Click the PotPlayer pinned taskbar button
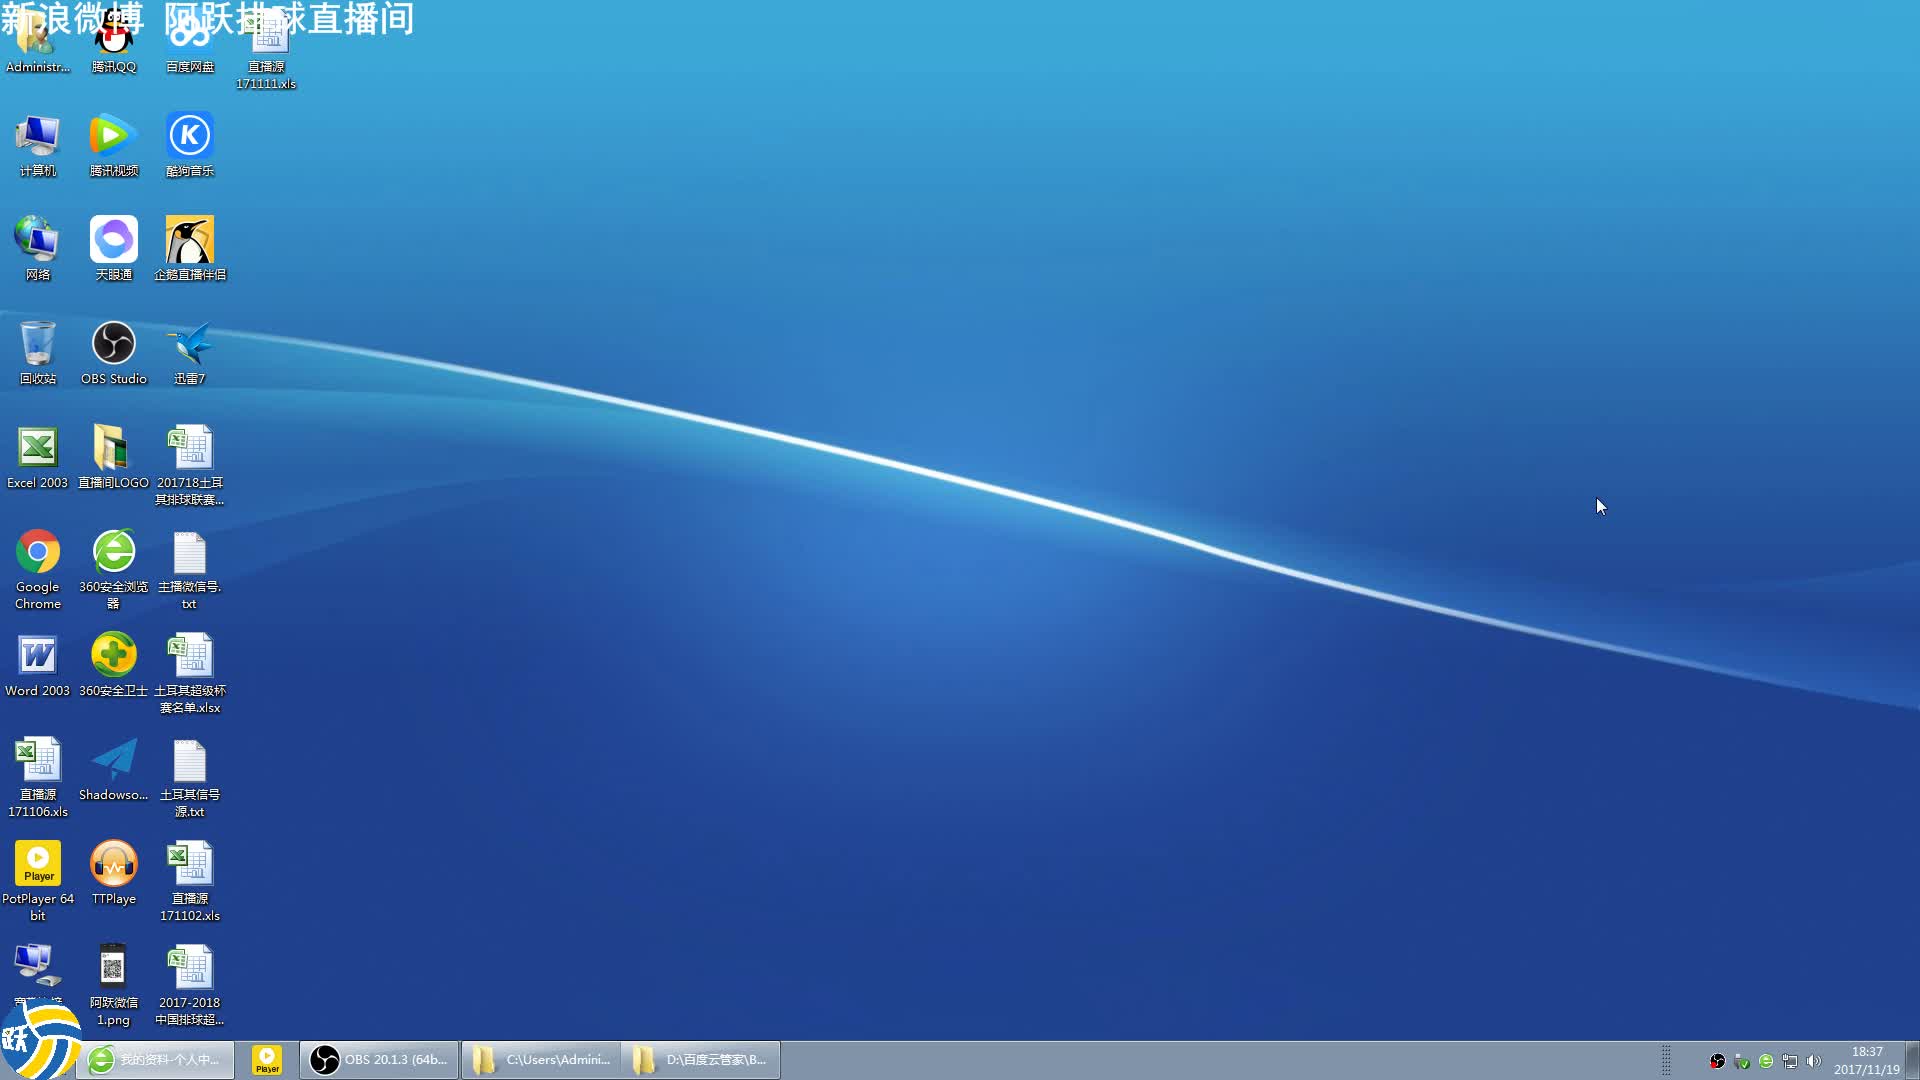 click(267, 1060)
